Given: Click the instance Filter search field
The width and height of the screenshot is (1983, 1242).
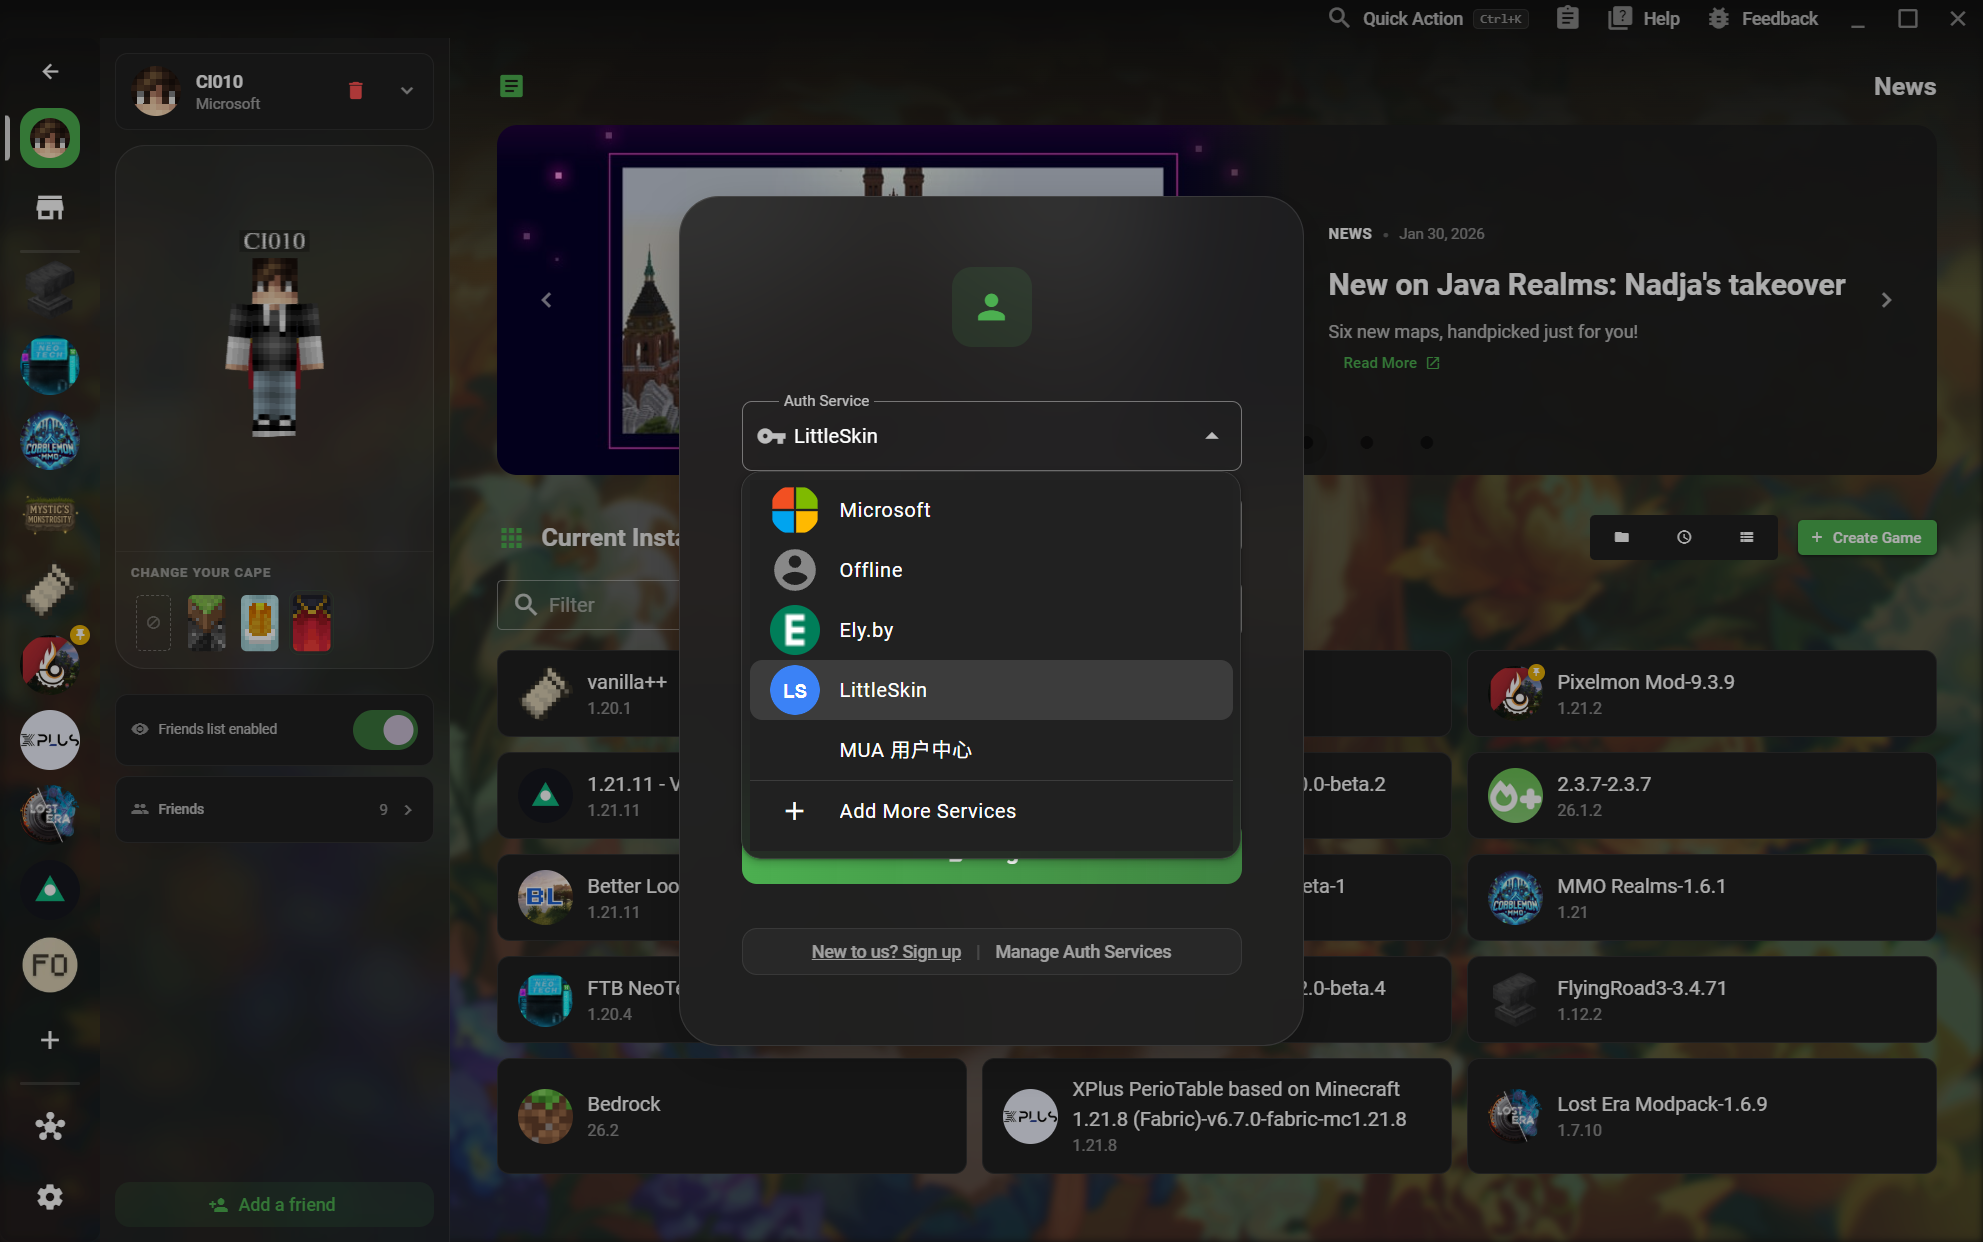Looking at the screenshot, I should [x=590, y=605].
